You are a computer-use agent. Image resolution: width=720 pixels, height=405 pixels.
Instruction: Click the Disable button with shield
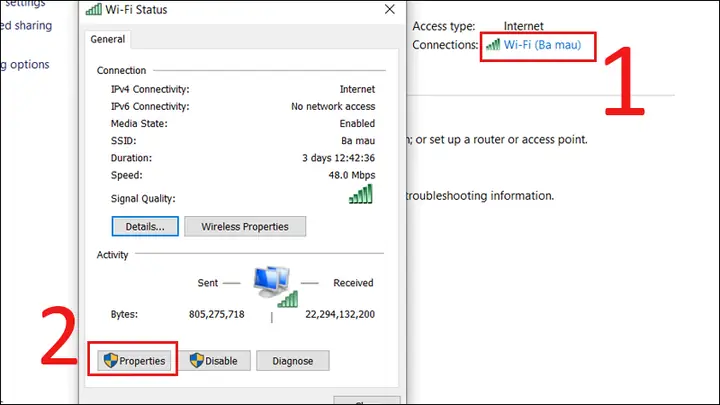[214, 361]
